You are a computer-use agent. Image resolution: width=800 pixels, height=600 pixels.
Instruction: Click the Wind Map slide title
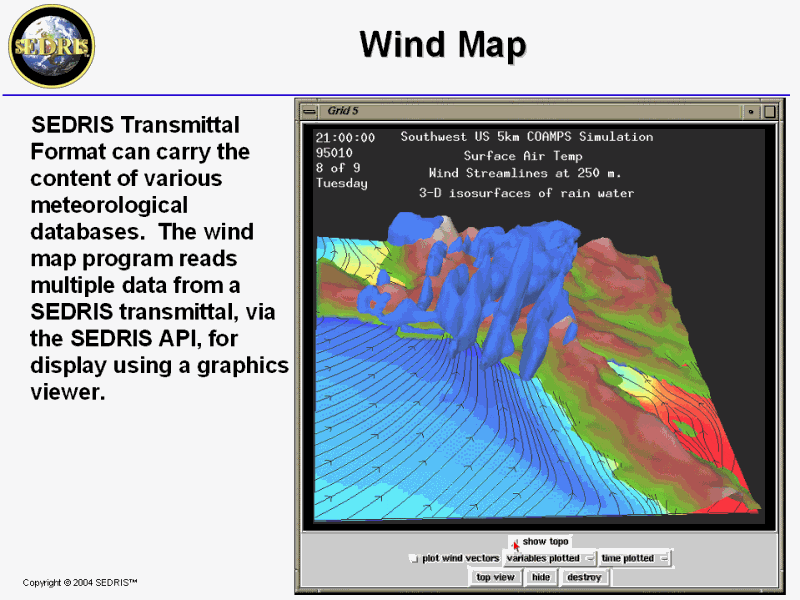(x=442, y=45)
